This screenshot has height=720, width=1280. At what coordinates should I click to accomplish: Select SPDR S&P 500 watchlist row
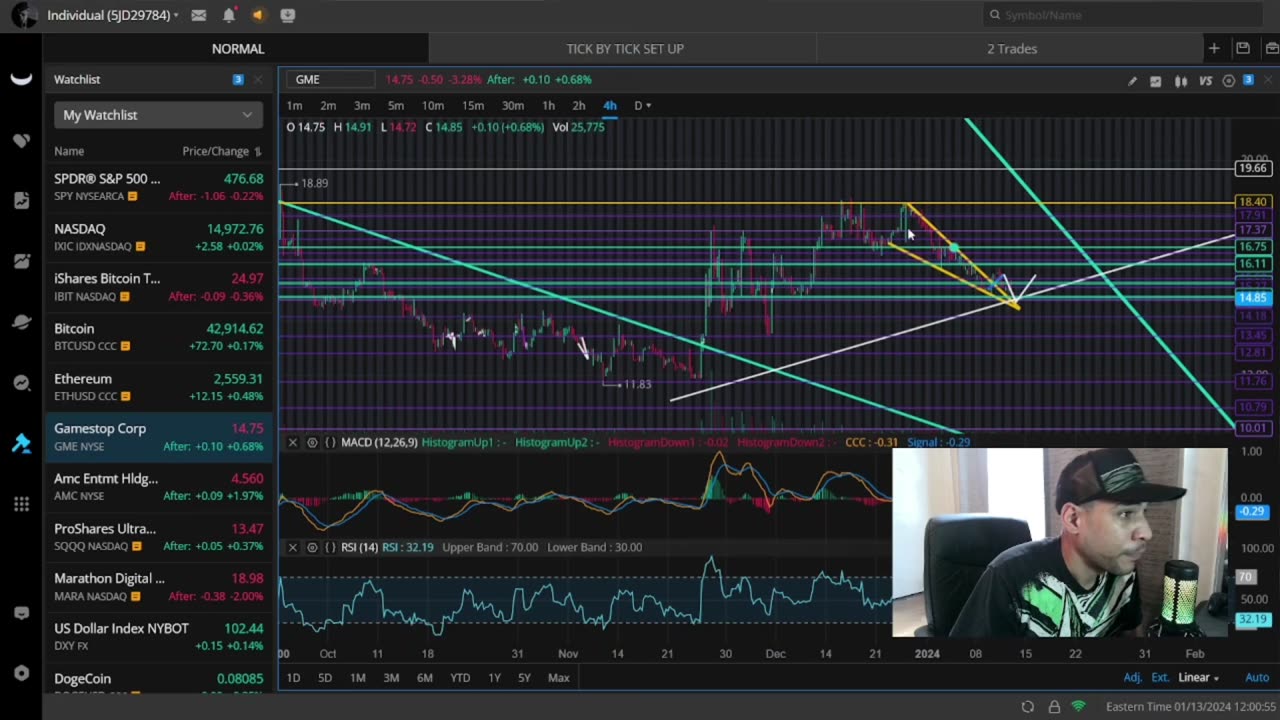(158, 187)
